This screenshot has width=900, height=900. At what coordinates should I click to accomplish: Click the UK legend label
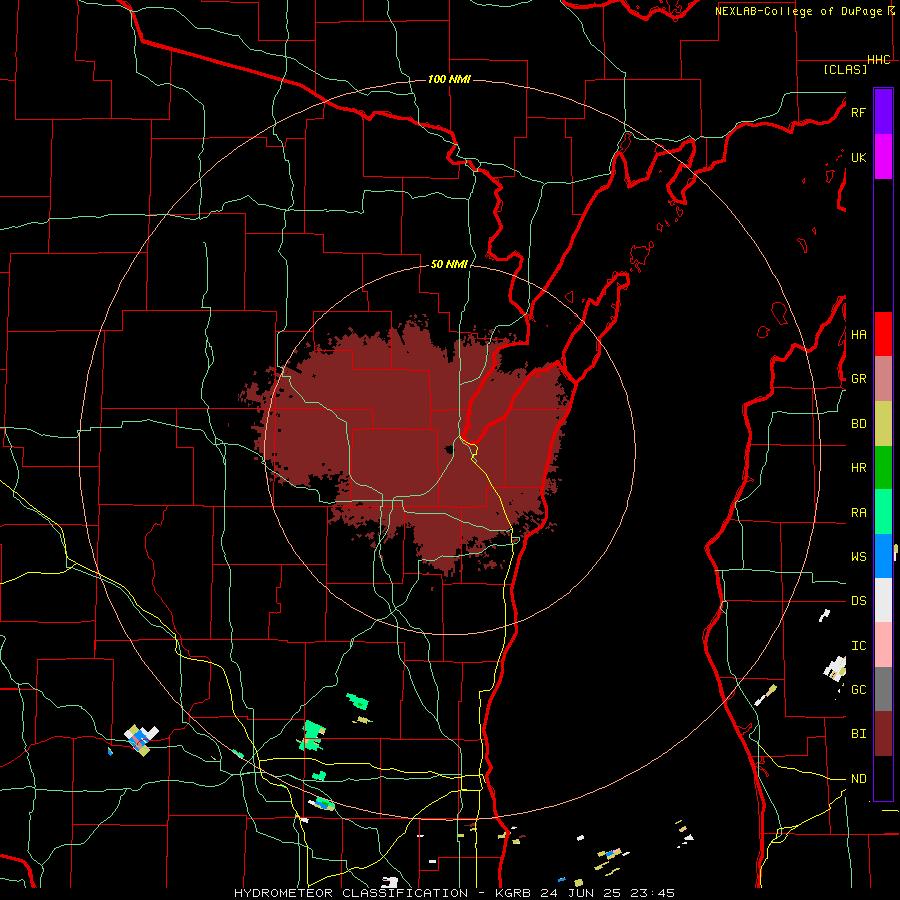pyautogui.click(x=858, y=157)
